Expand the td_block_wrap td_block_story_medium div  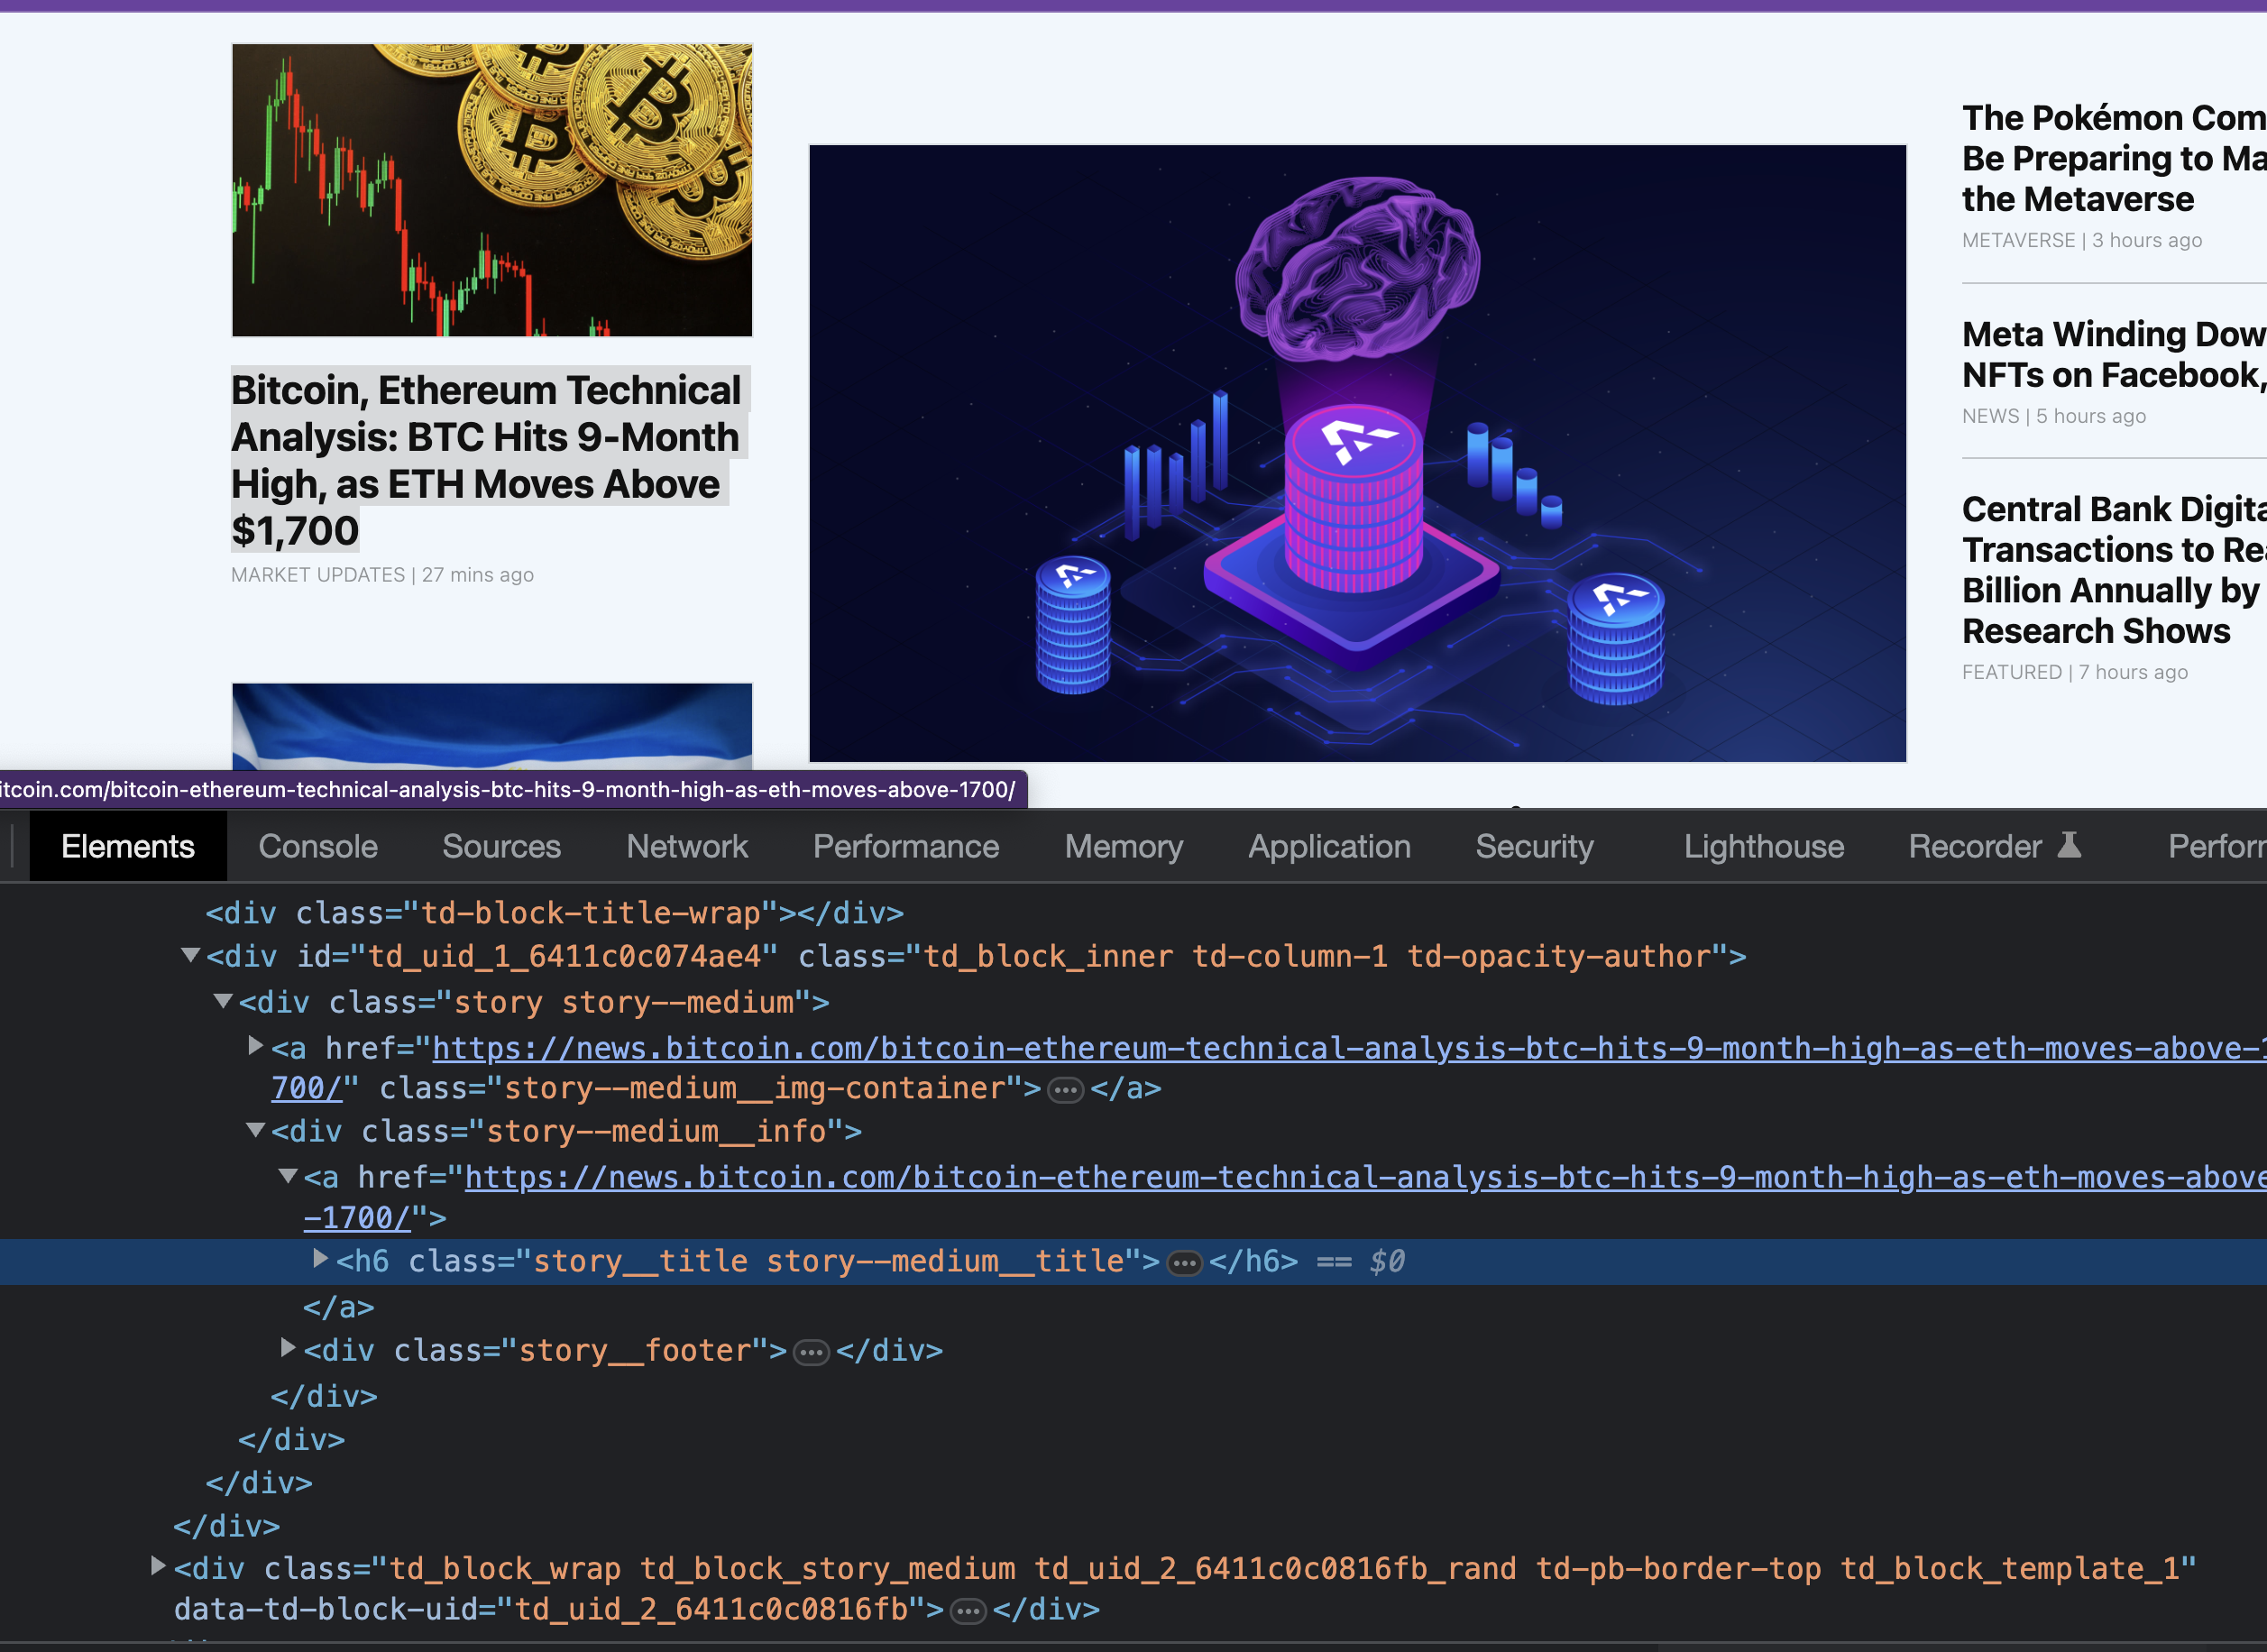pos(158,1566)
